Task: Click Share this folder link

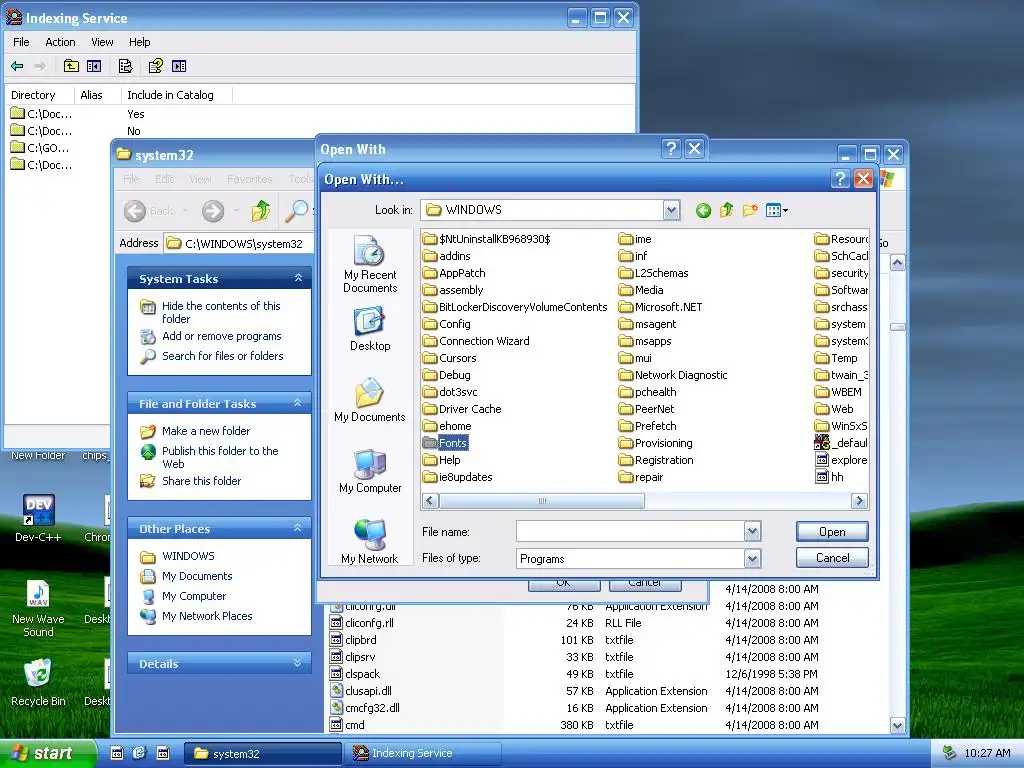Action: (201, 481)
